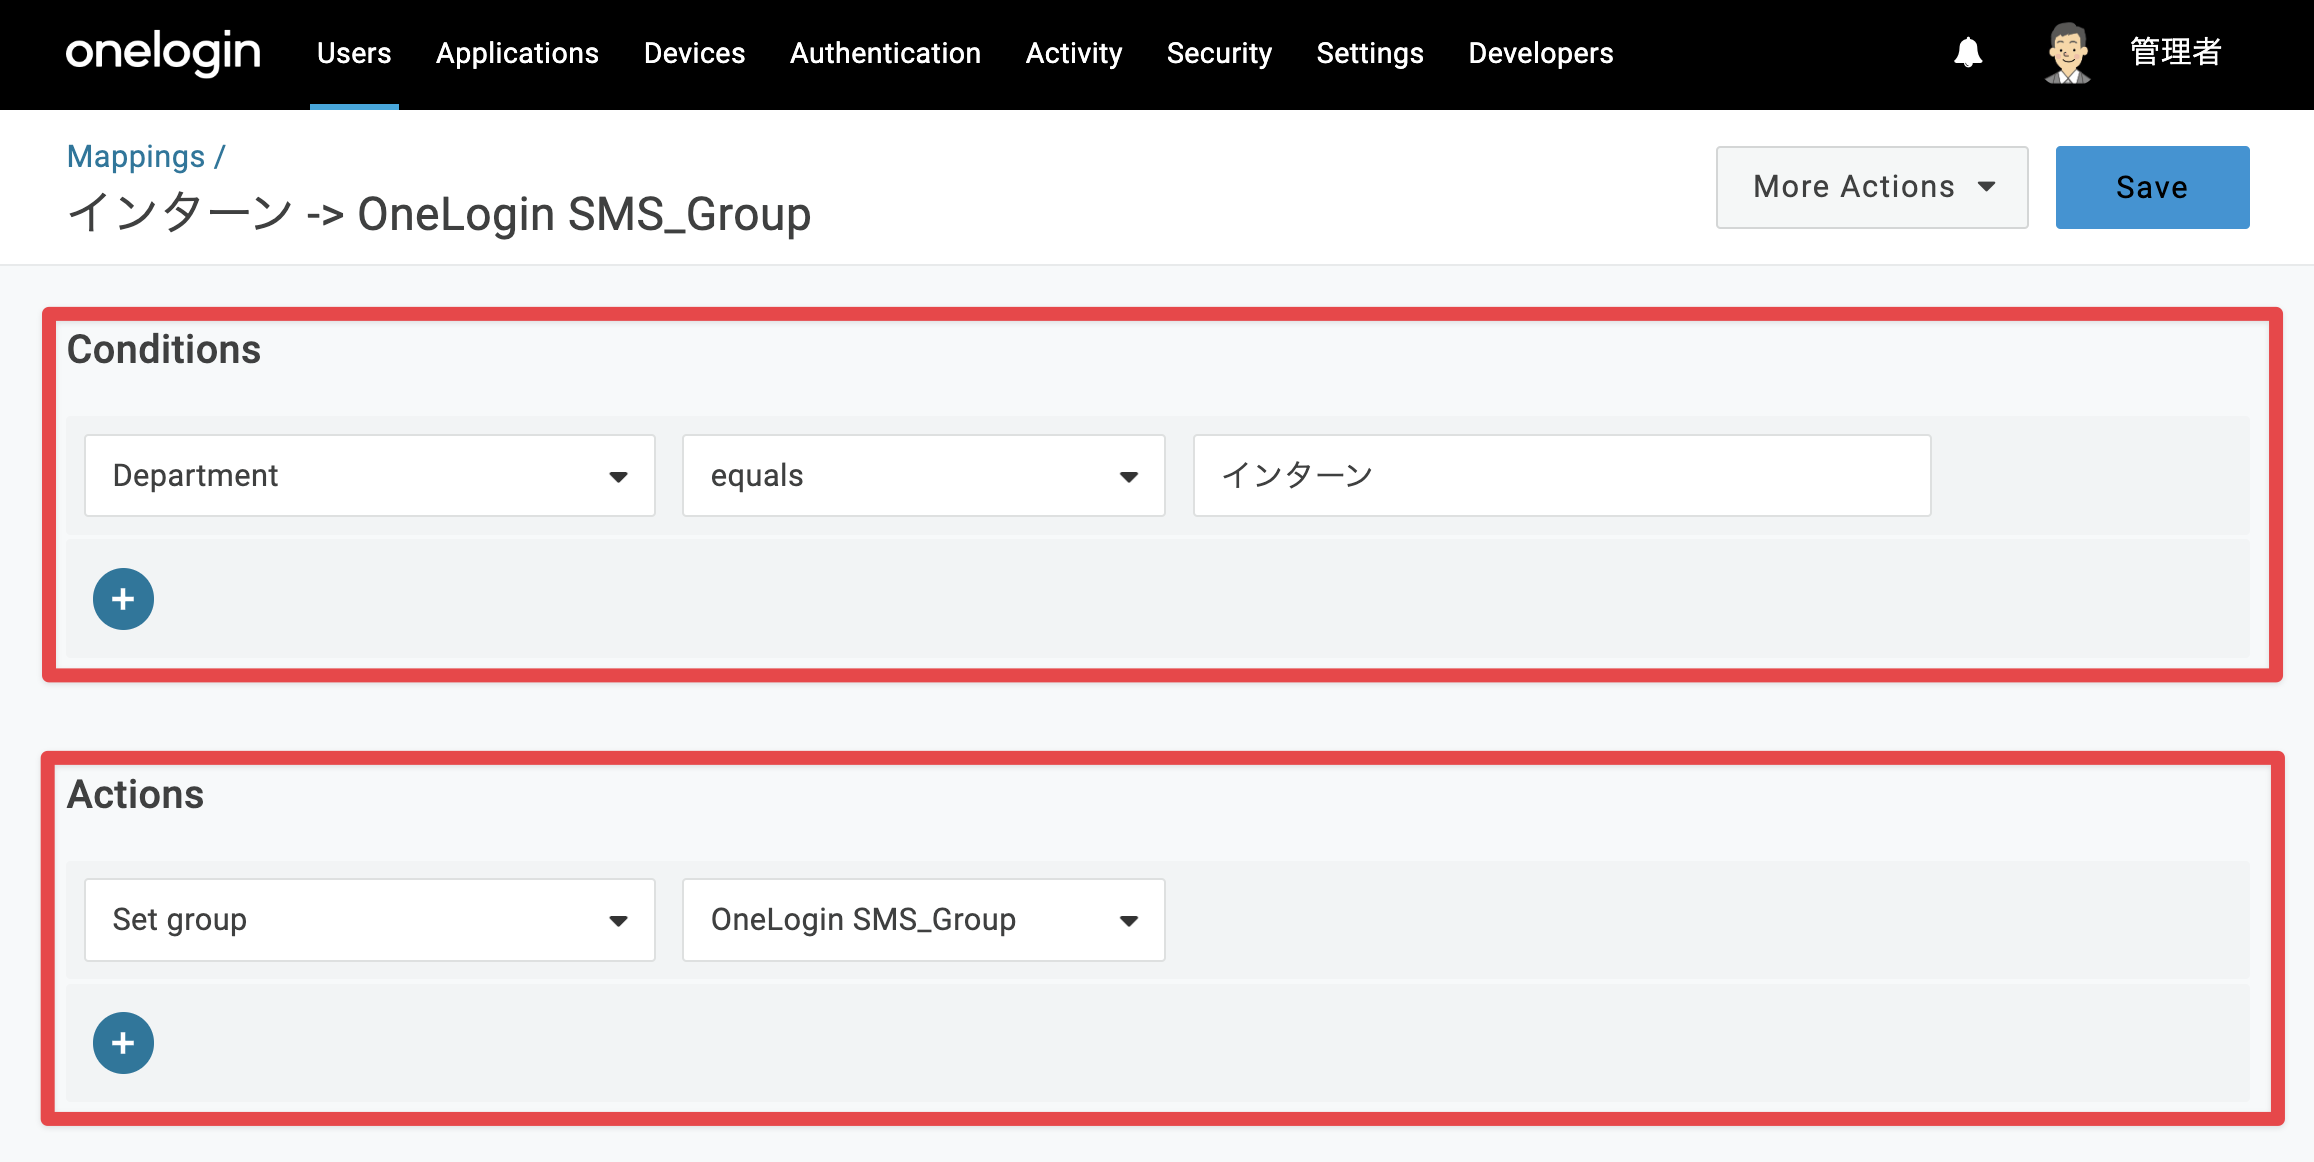Focus the インターン condition value field
This screenshot has height=1162, width=2314.
click(1562, 476)
